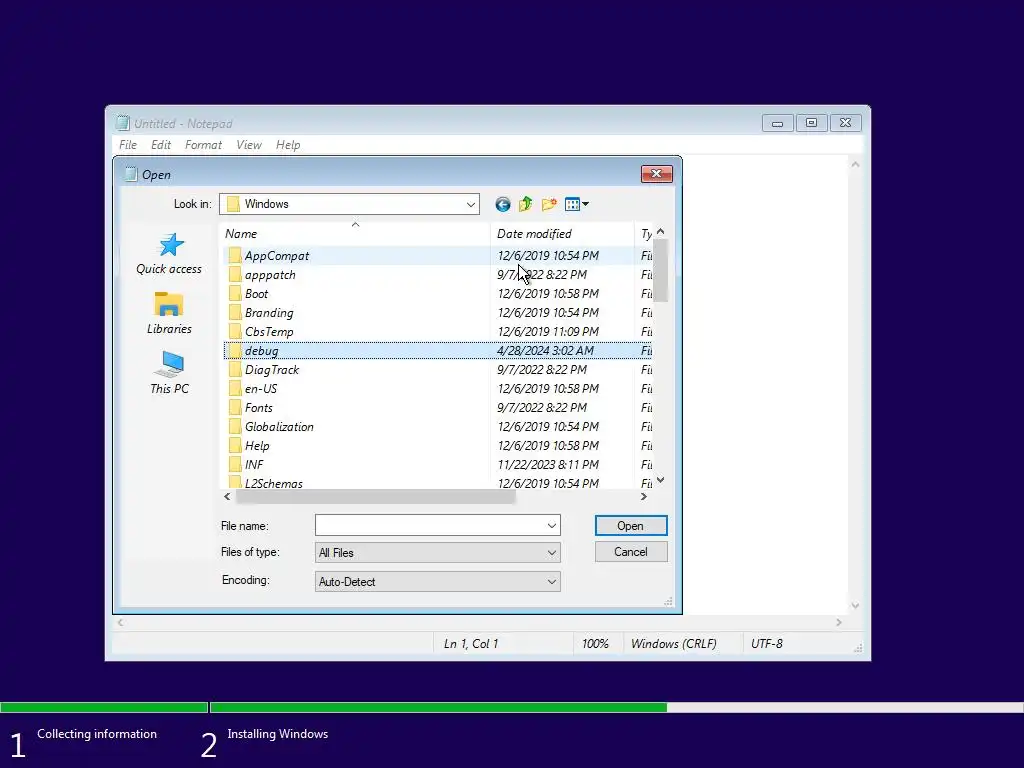Click the AppCompat folder icon

[234, 256]
